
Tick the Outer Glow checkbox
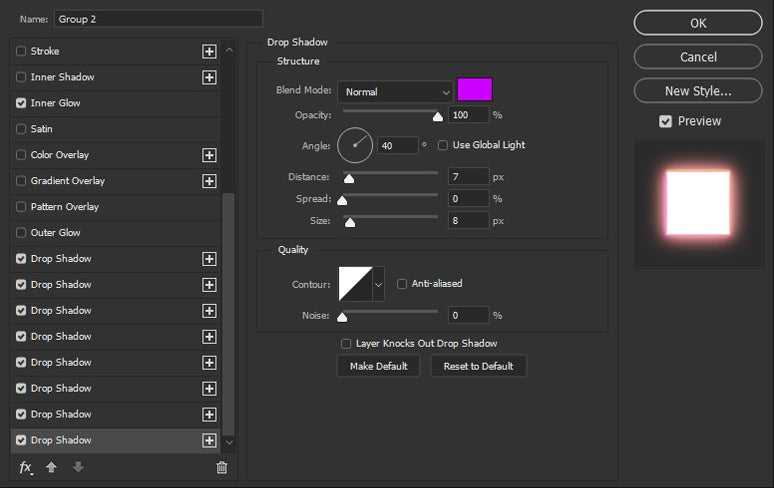pos(21,232)
